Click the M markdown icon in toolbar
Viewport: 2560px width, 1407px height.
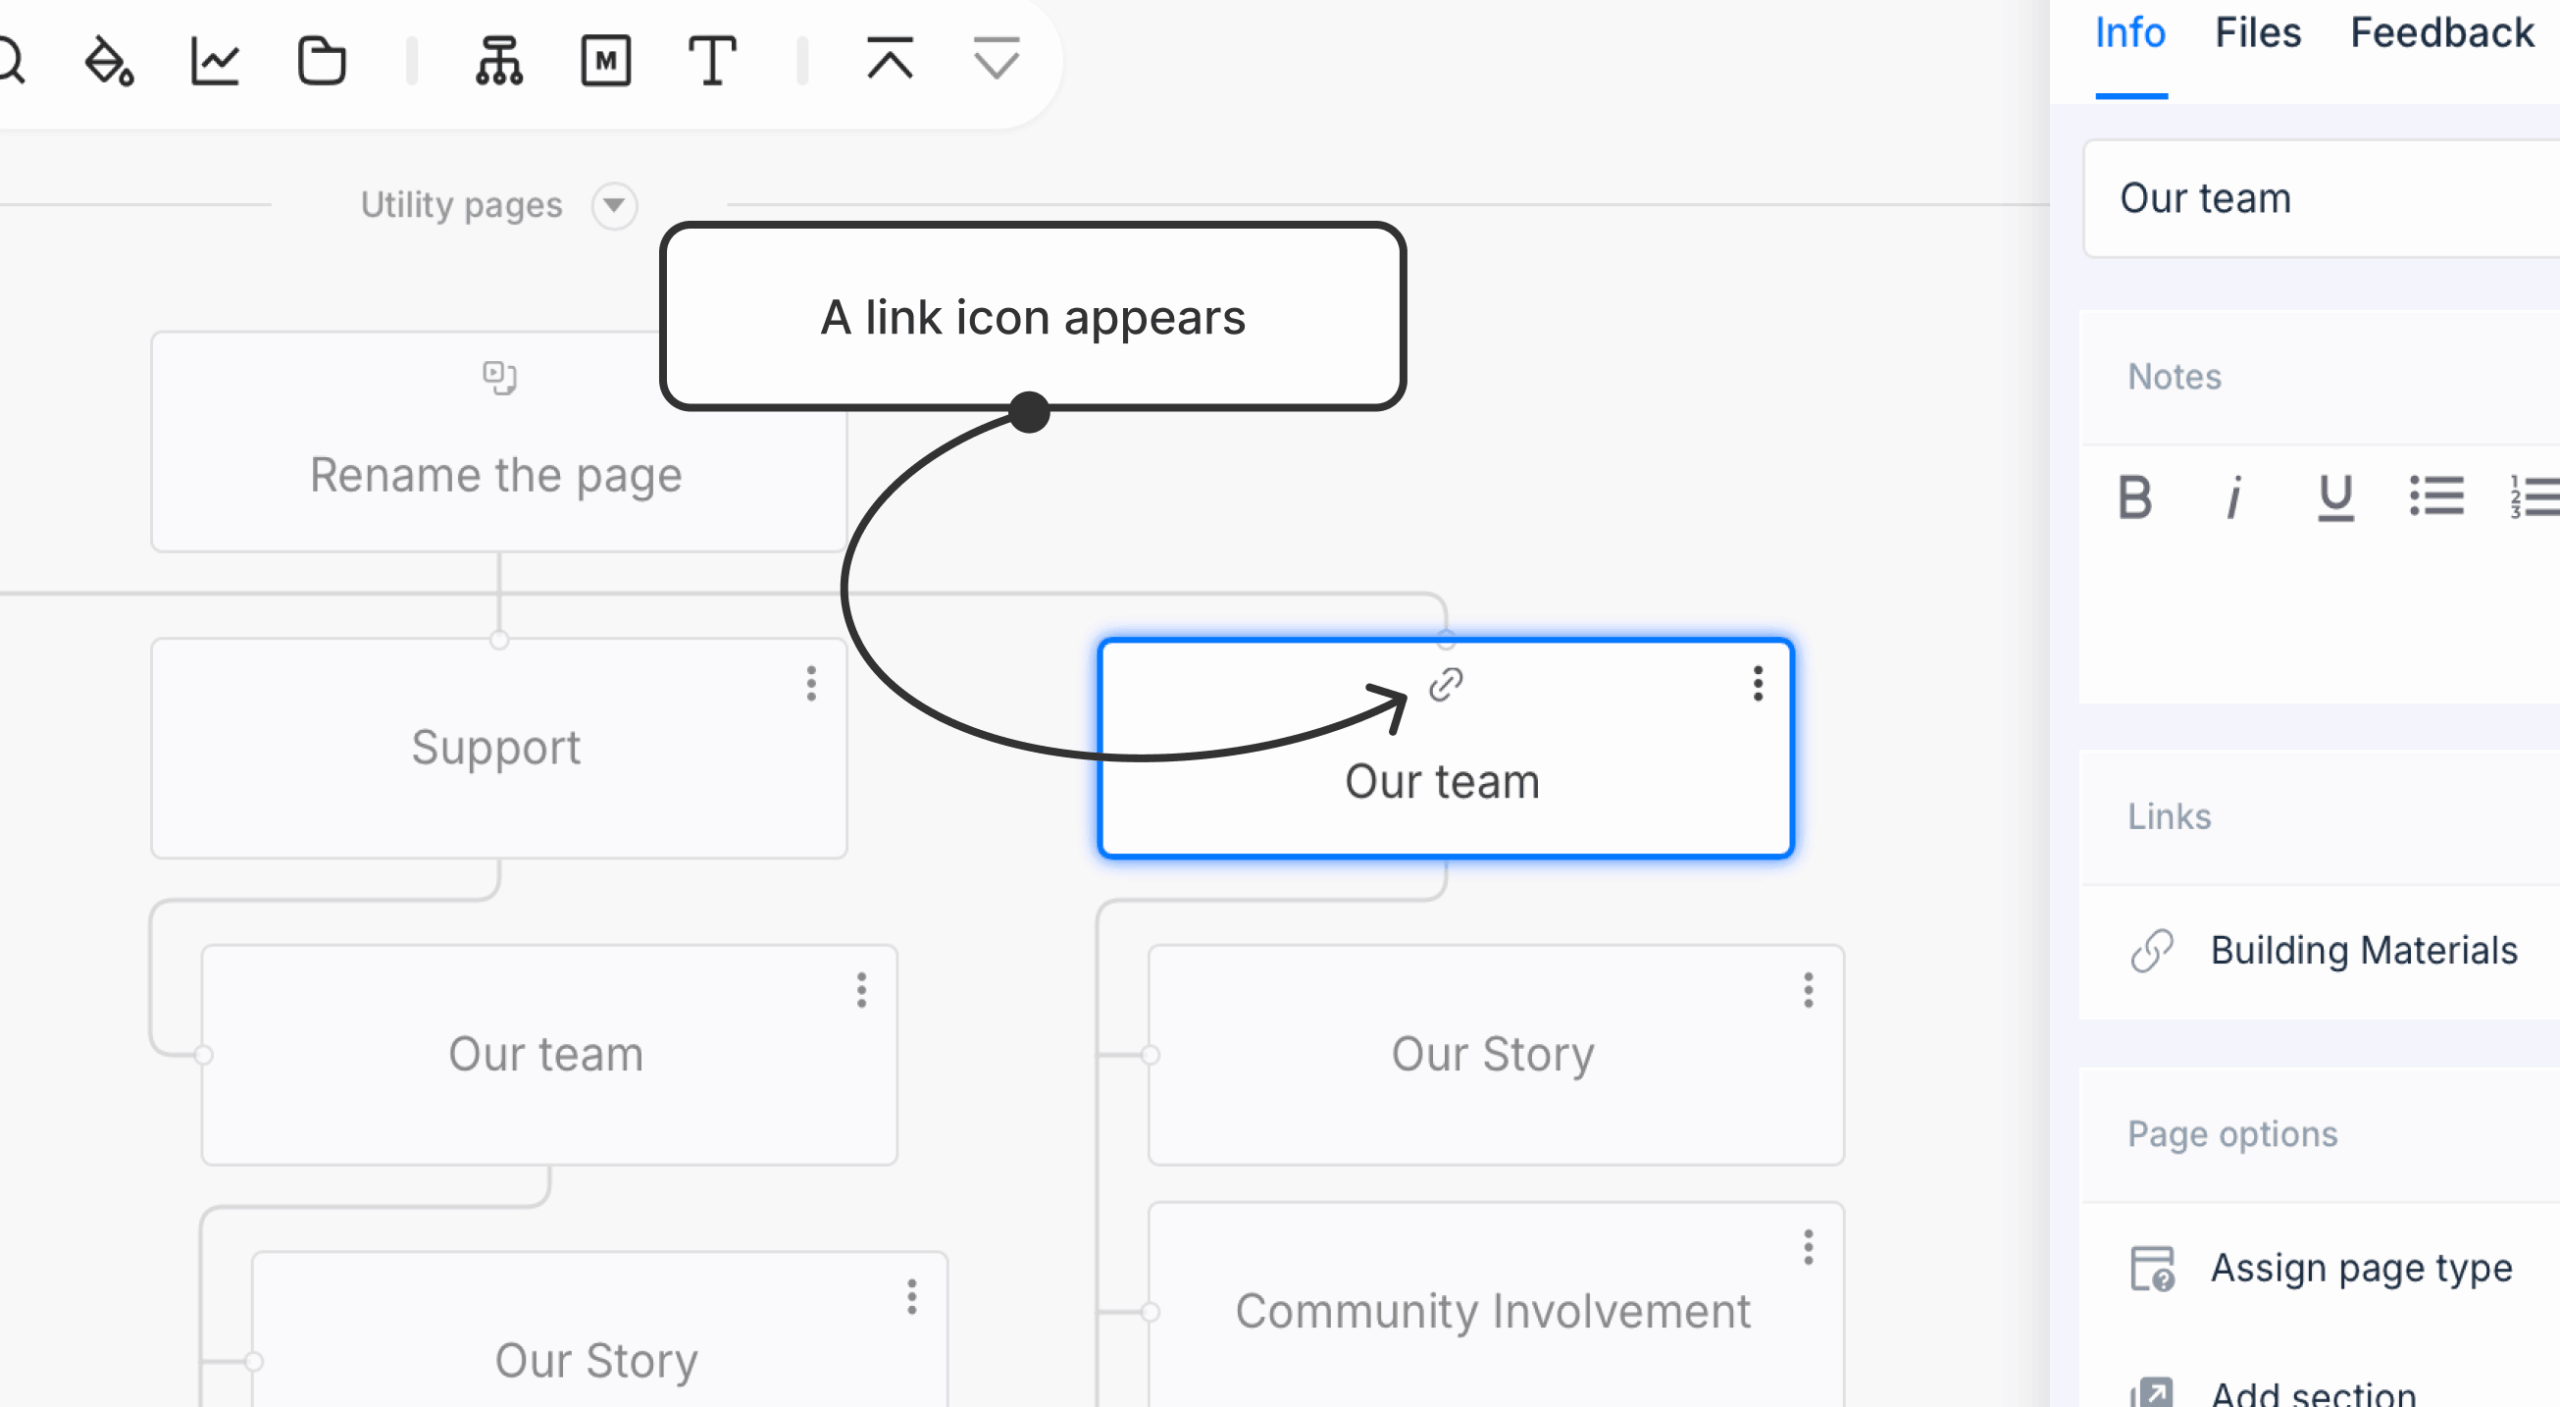click(606, 62)
